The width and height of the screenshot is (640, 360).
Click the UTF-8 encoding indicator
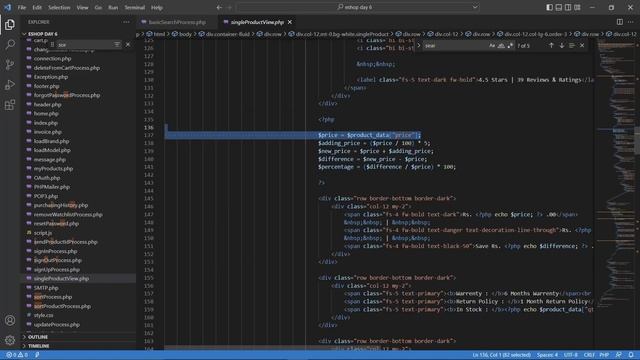[571, 355]
